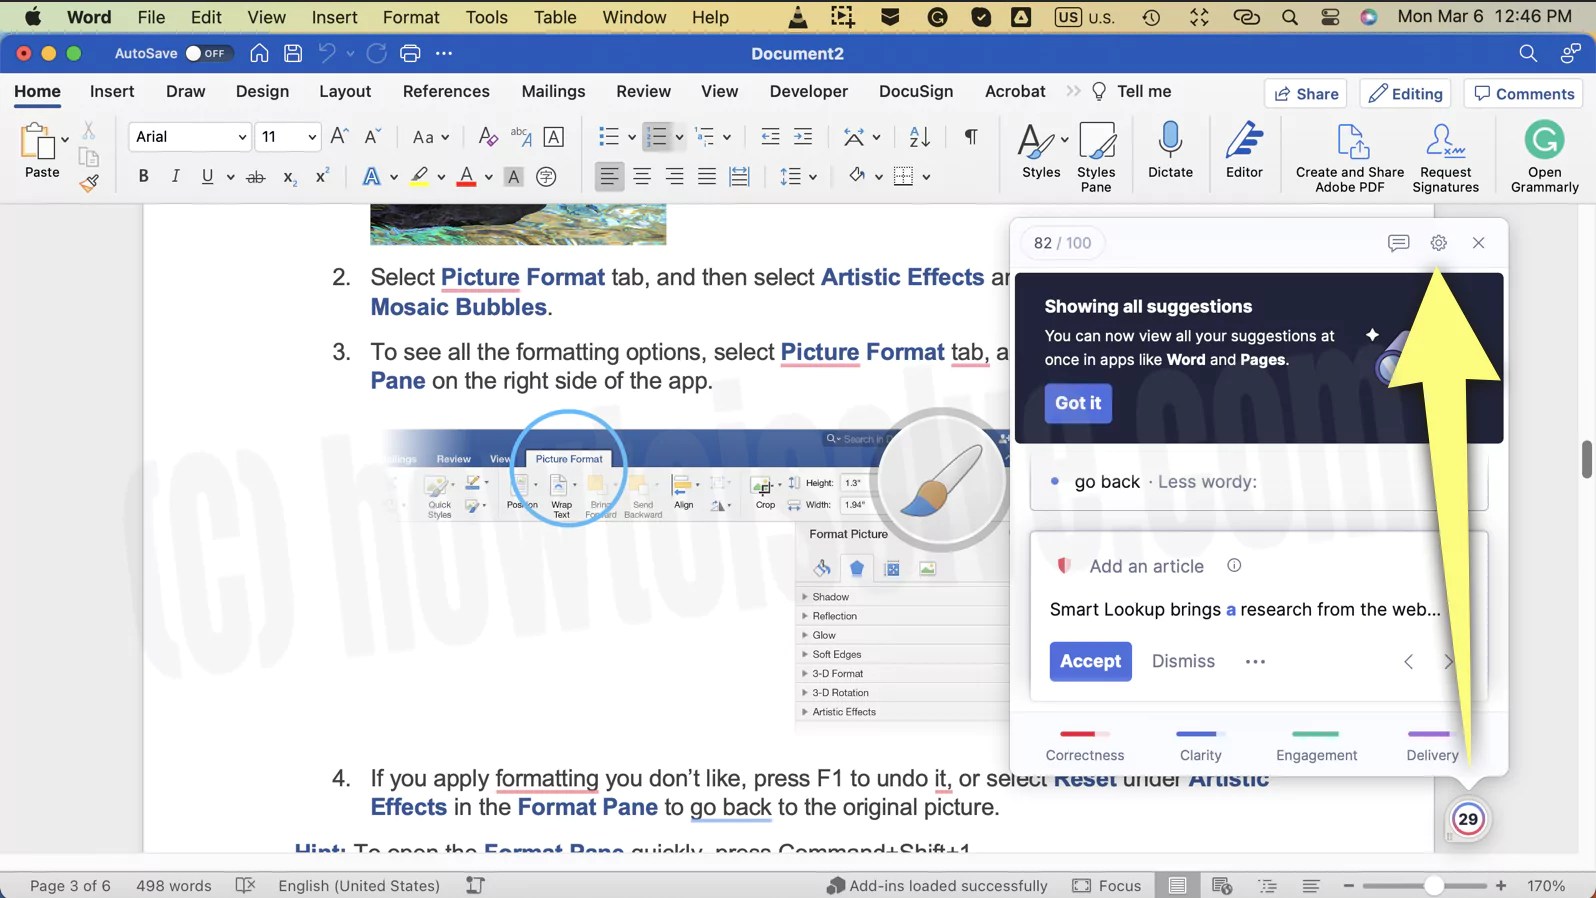The height and width of the screenshot is (898, 1596).
Task: Increase font size with the large A icon
Action: coord(339,136)
